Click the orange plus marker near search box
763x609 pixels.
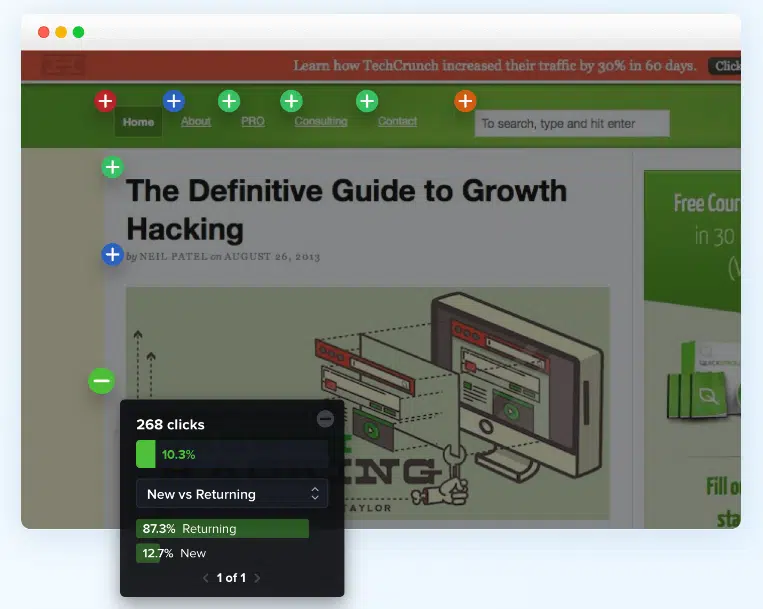point(465,101)
